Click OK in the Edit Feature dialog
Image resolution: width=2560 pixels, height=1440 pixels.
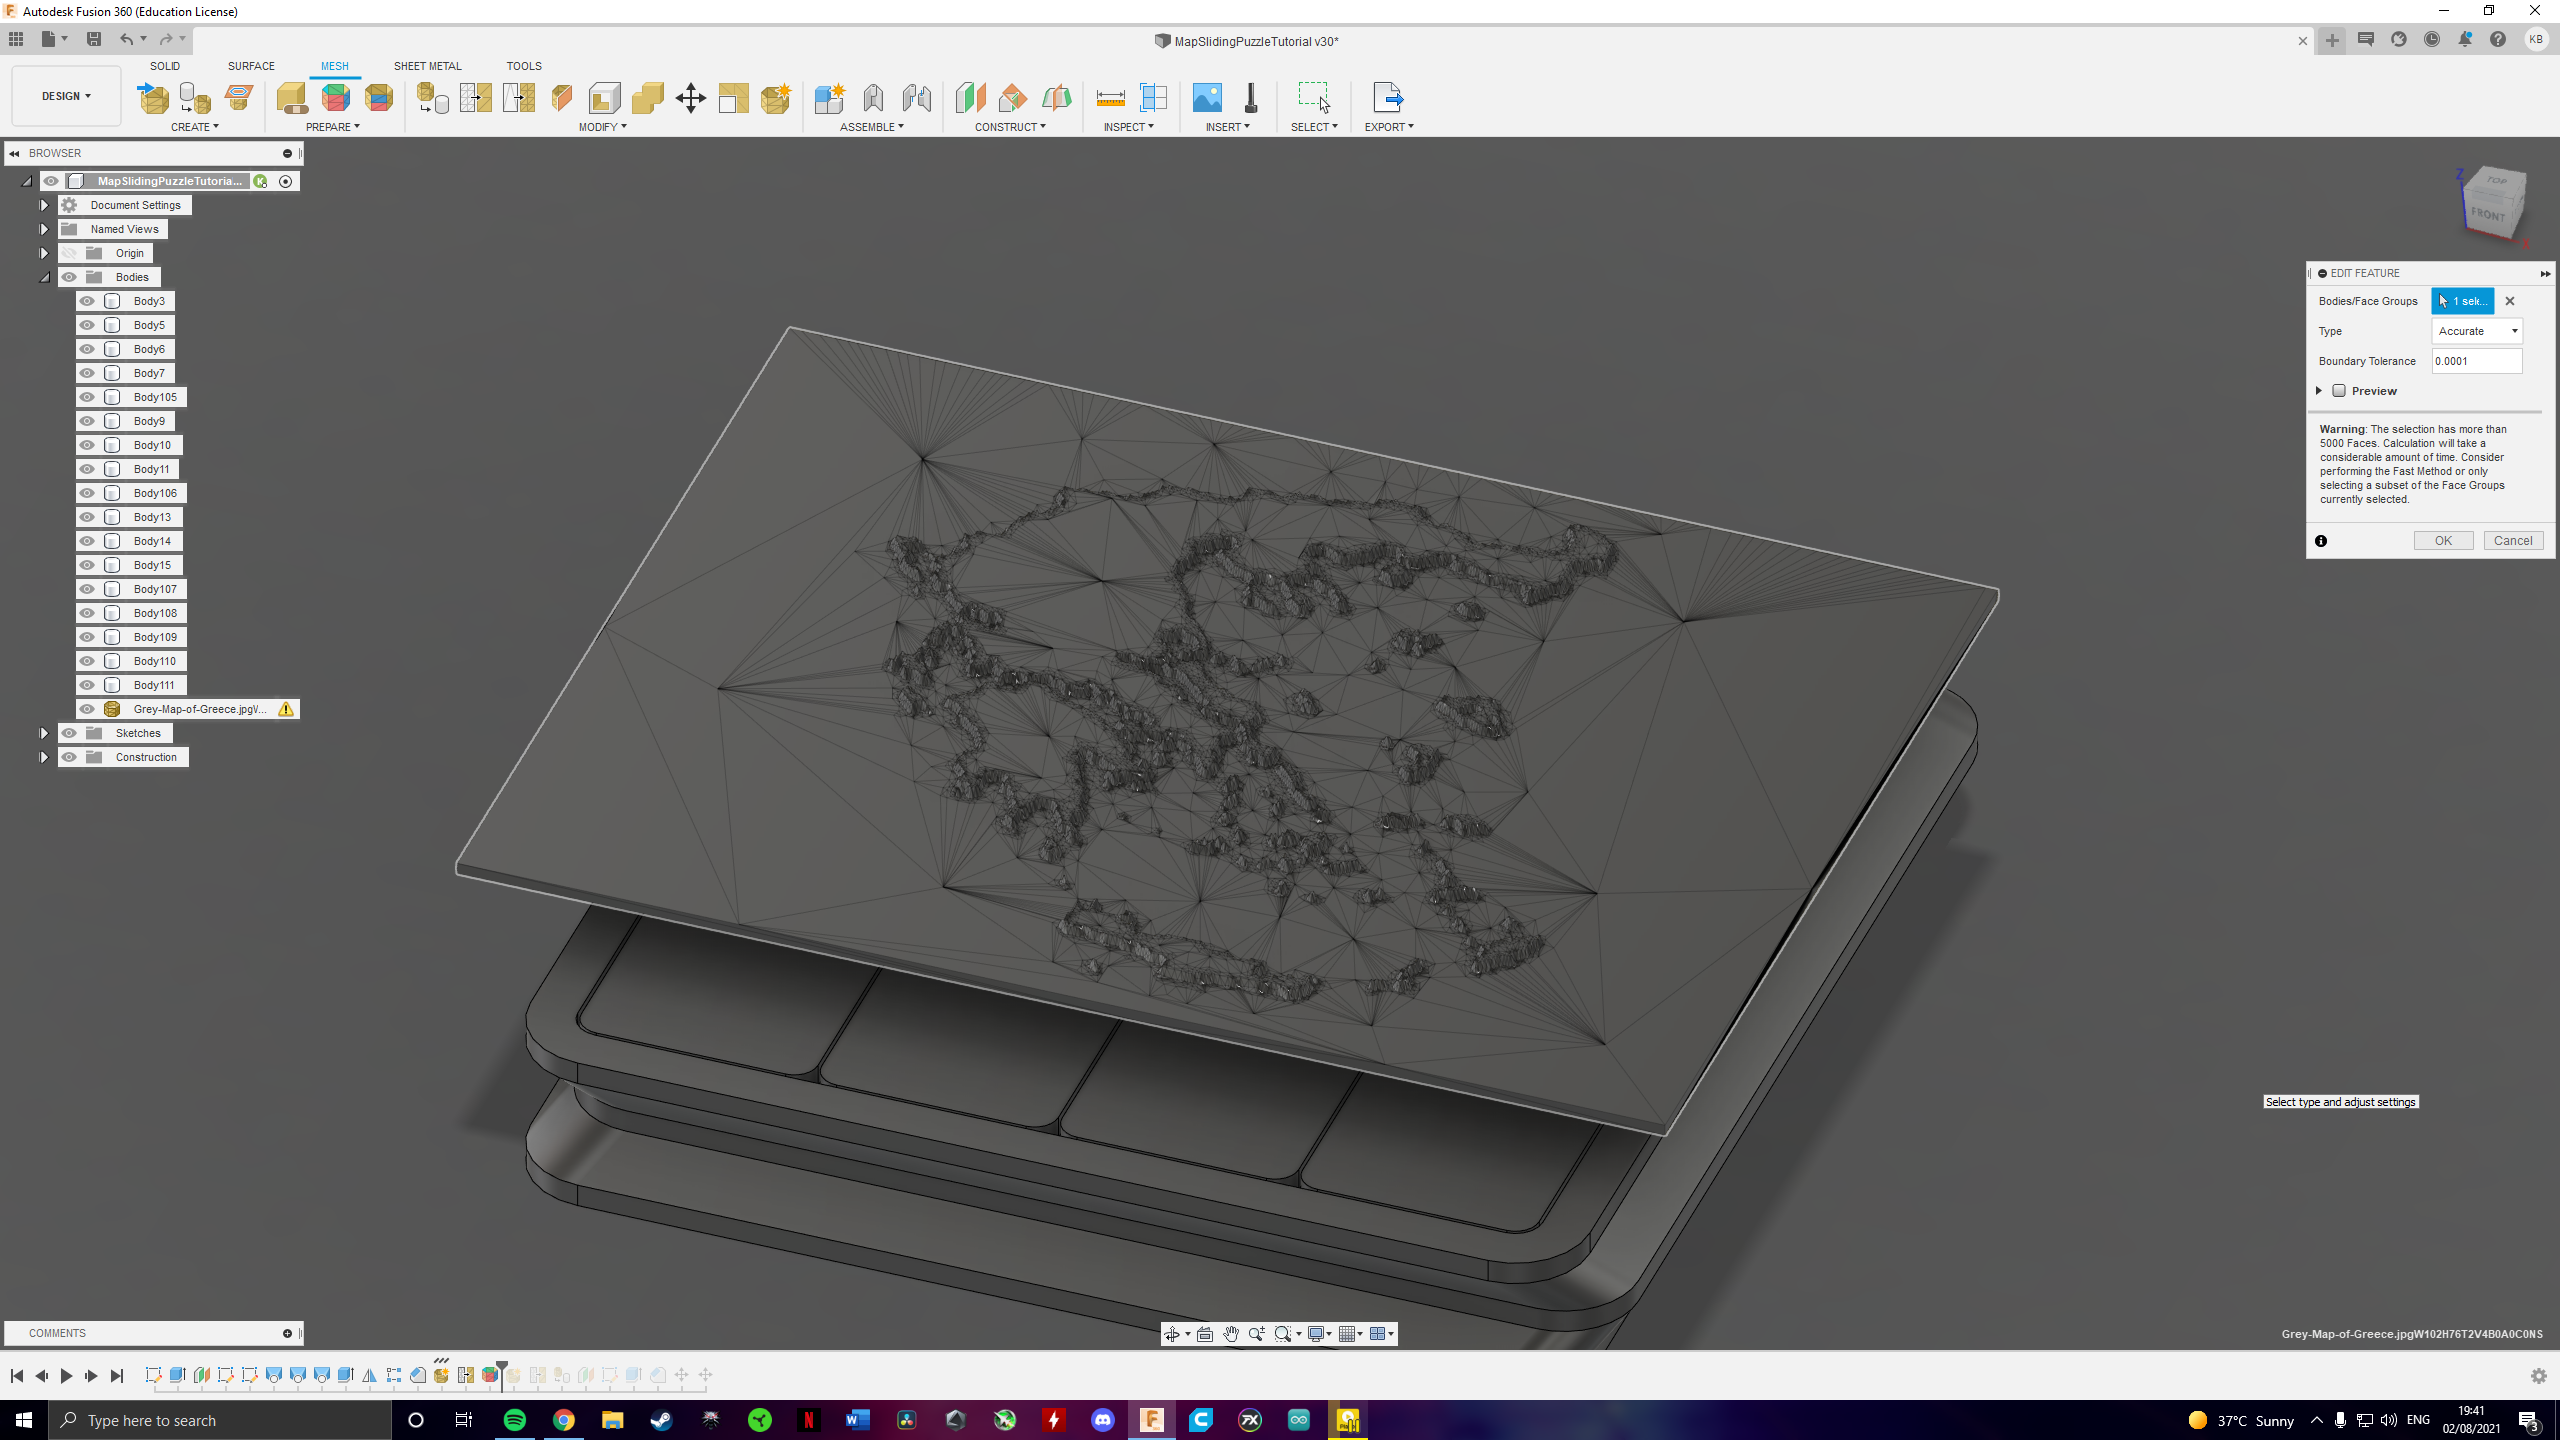coord(2443,540)
